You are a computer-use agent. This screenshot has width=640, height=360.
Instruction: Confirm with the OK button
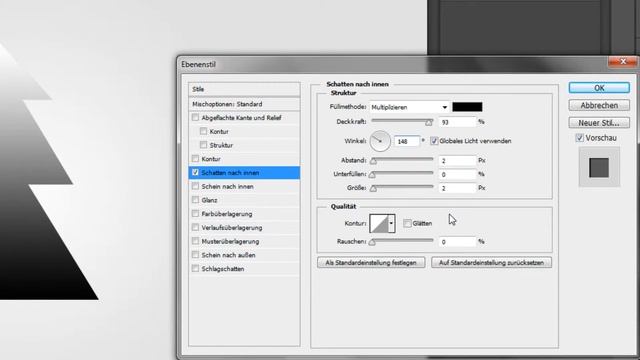(x=599, y=88)
